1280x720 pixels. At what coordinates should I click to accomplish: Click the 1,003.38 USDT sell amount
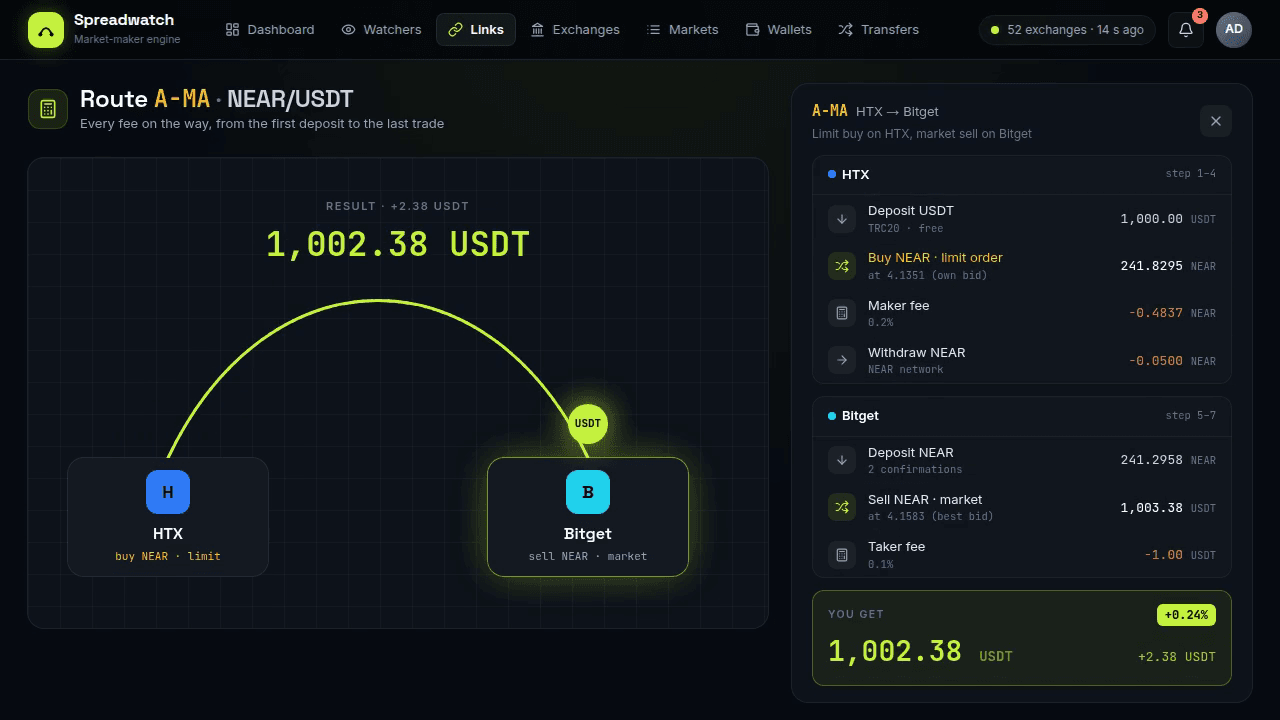coord(1168,508)
